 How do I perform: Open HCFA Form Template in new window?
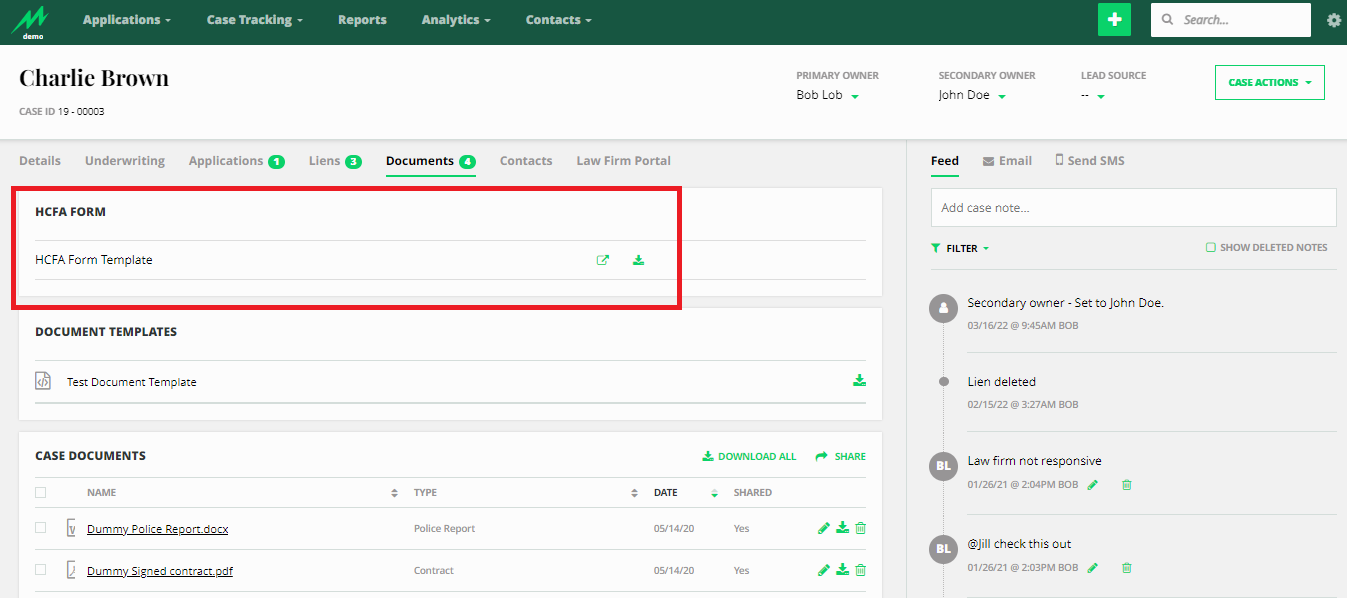(x=603, y=259)
